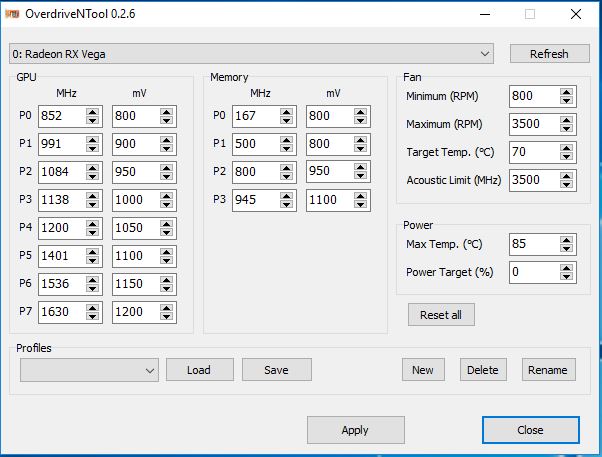This screenshot has width=602, height=457.
Task: Decrease GPU P1 mV with down arrow
Action: pyautogui.click(x=167, y=148)
